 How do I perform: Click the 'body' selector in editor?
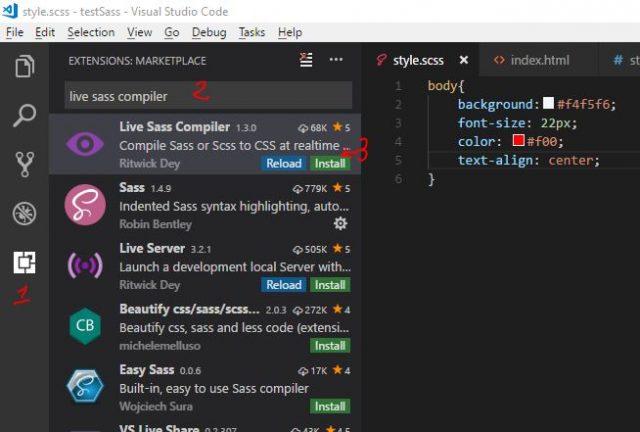442,86
